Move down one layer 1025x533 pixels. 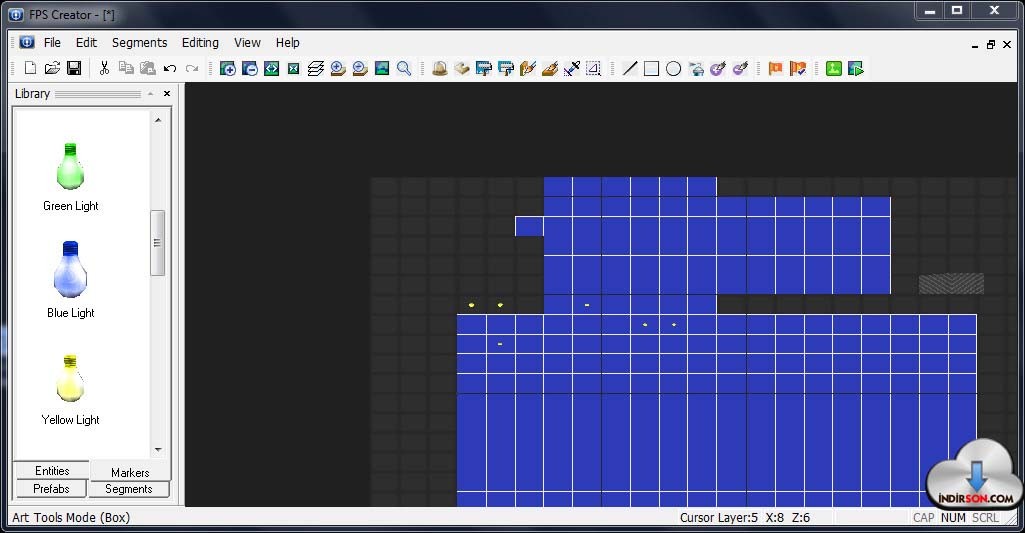click(x=360, y=68)
